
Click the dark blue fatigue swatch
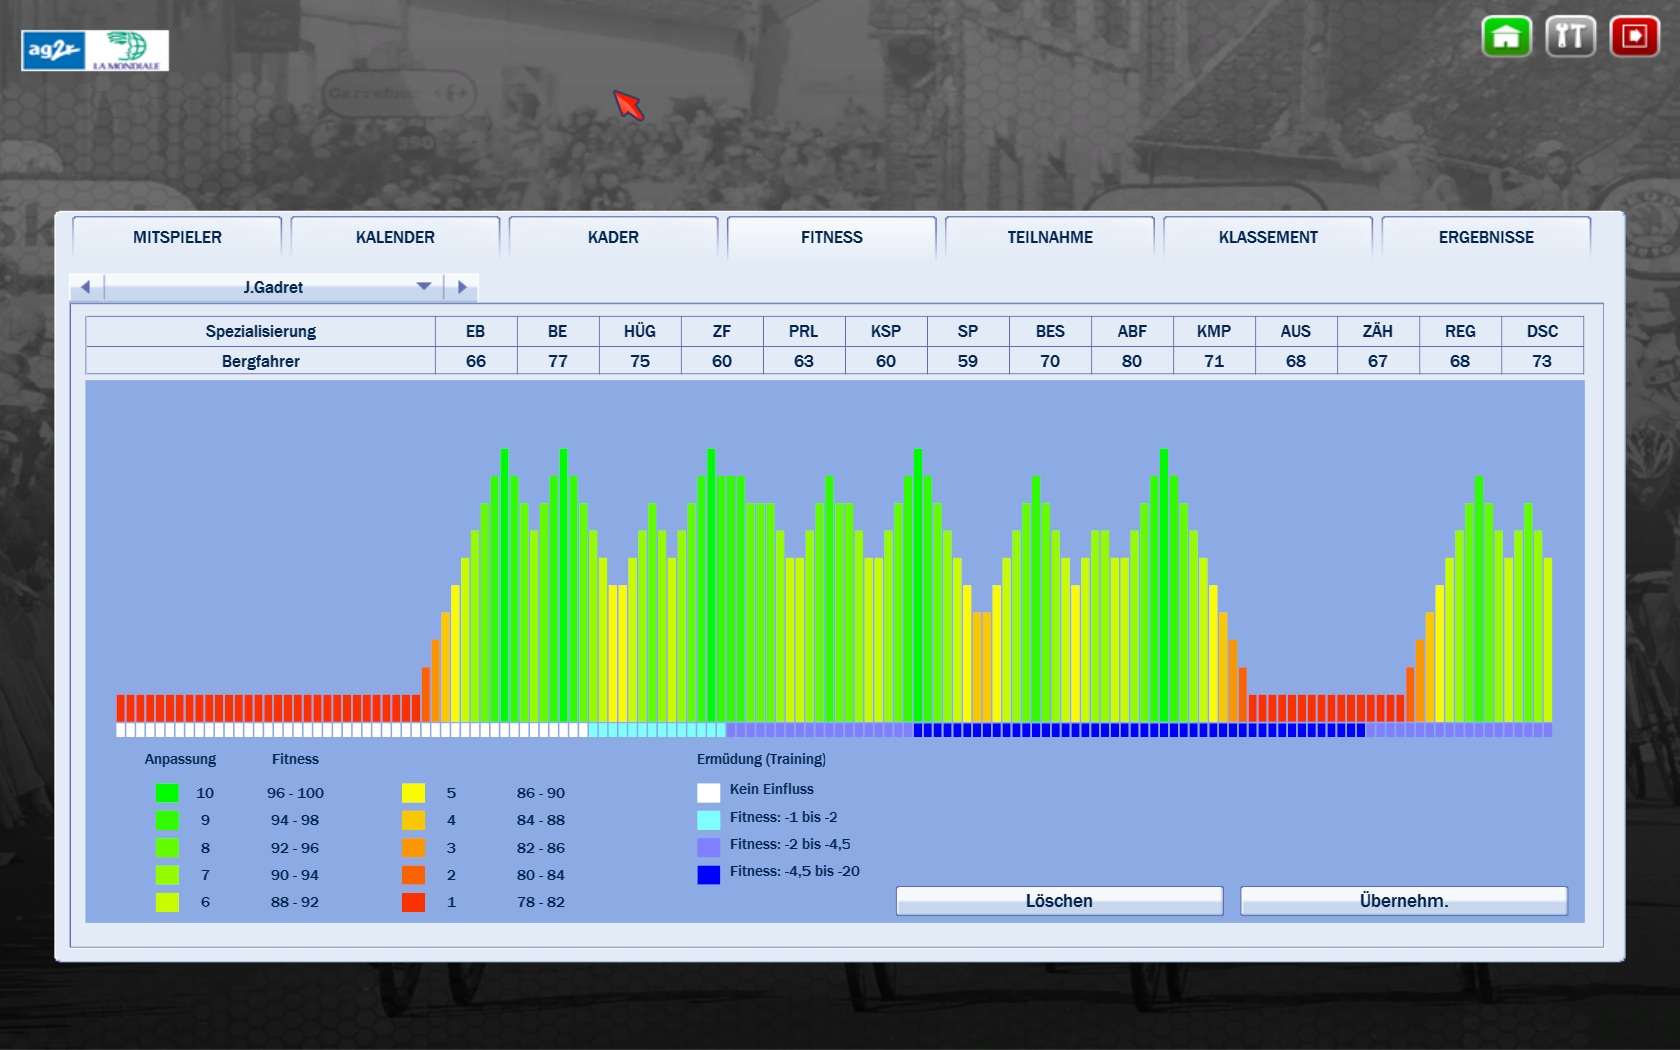708,875
